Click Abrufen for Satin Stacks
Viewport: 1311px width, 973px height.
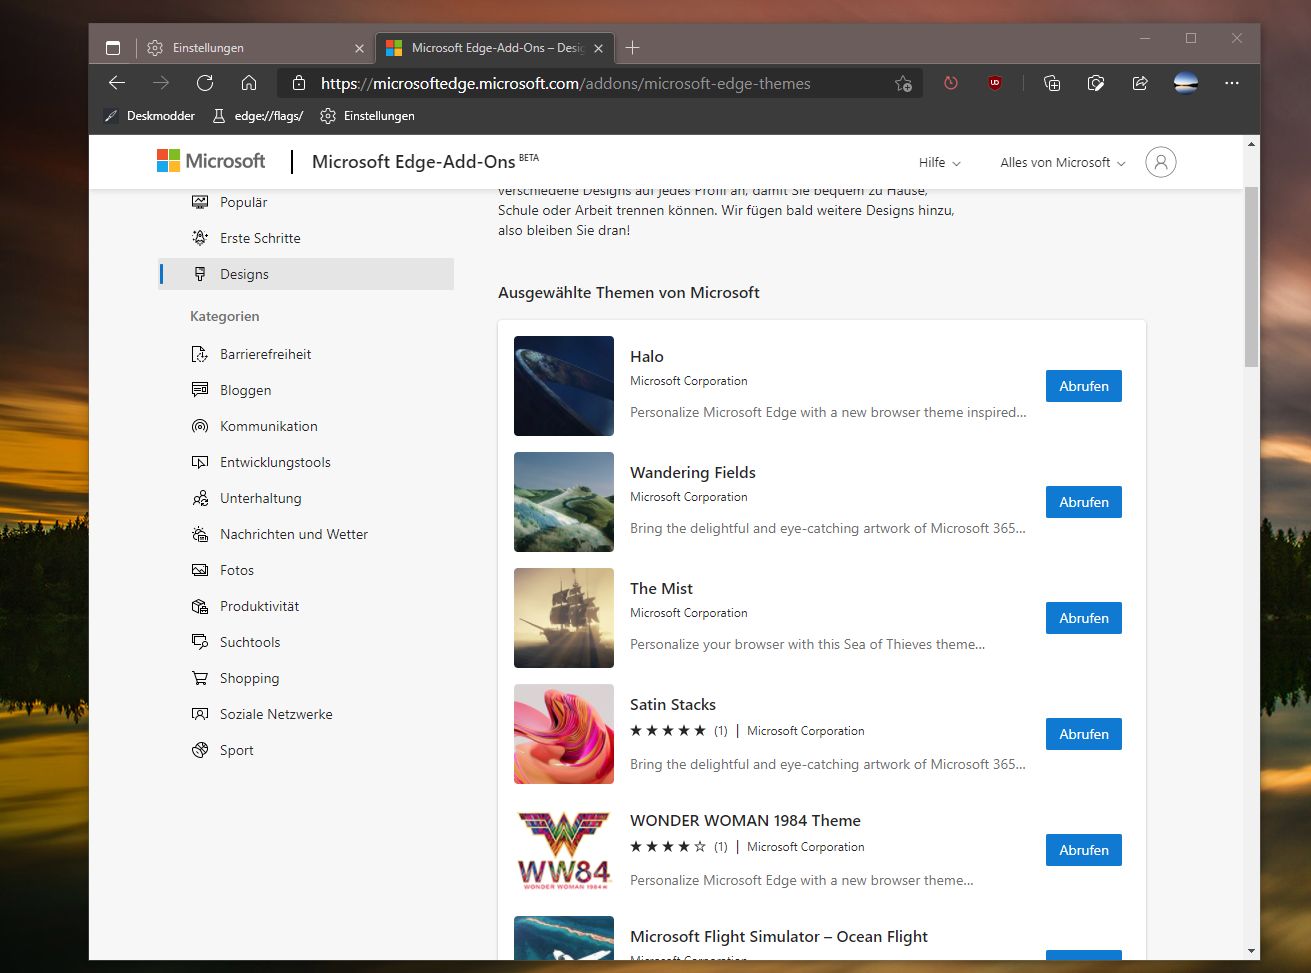(1084, 734)
